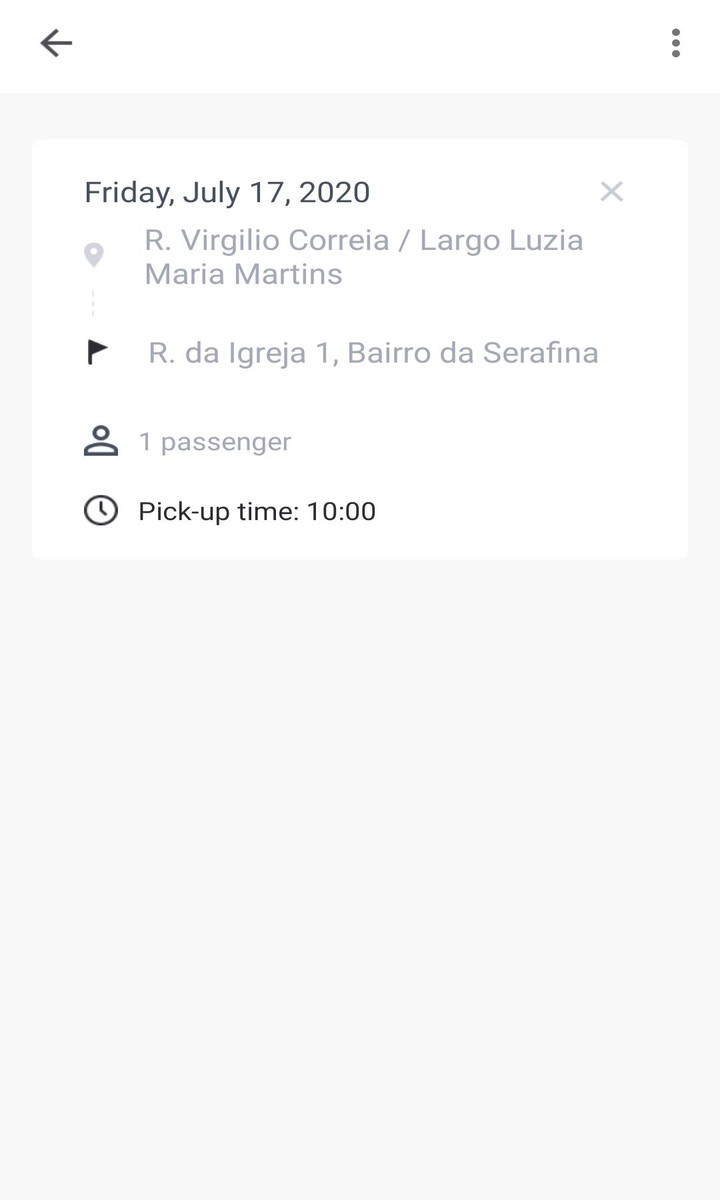Click the year 2020 in date heading
The width and height of the screenshot is (720, 1200).
[334, 192]
